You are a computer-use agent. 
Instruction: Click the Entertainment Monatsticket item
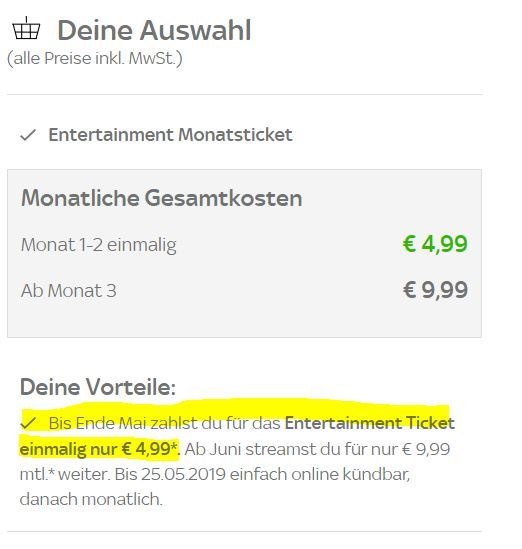170,135
